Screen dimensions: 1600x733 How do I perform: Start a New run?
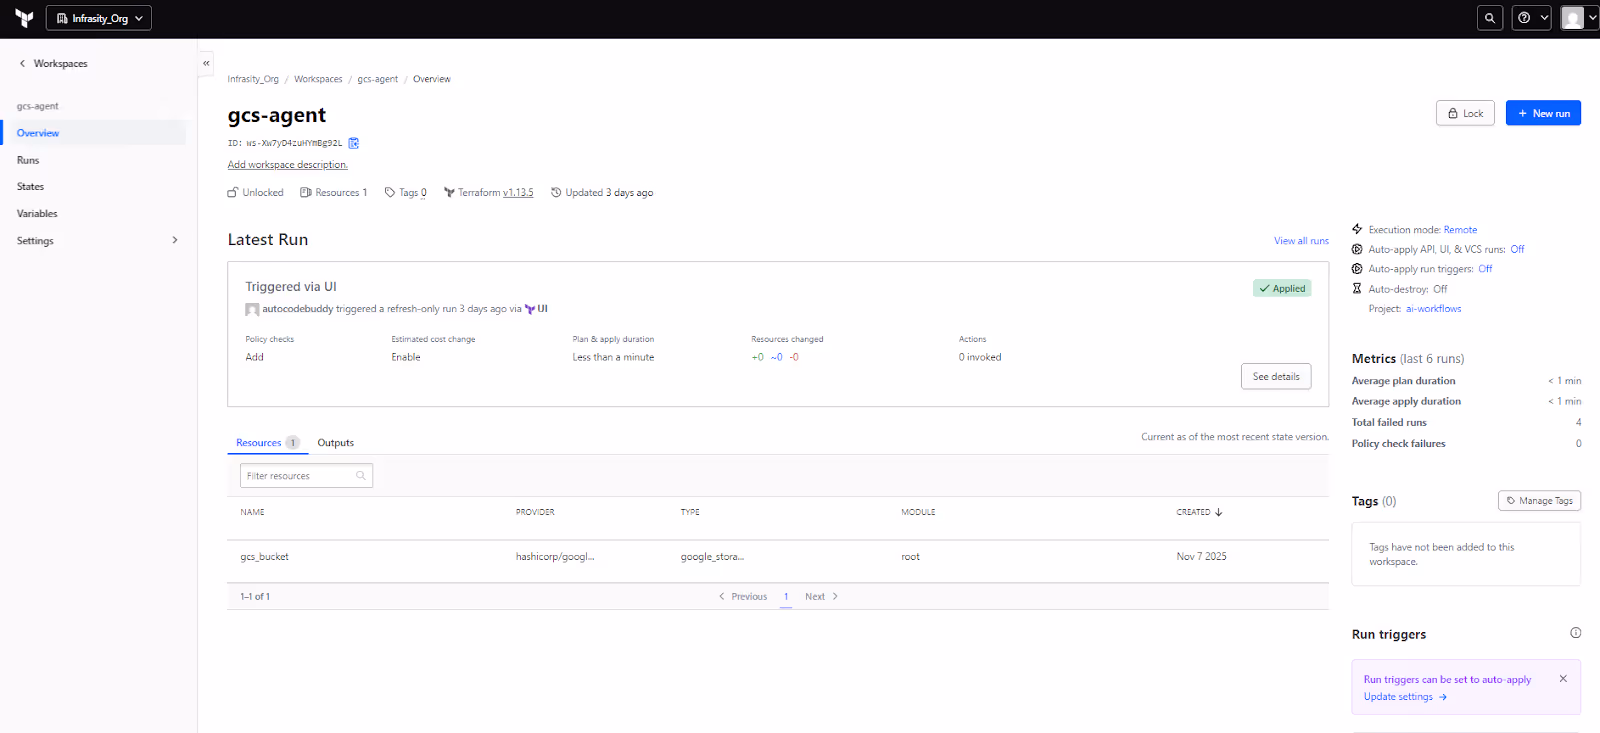point(1543,113)
